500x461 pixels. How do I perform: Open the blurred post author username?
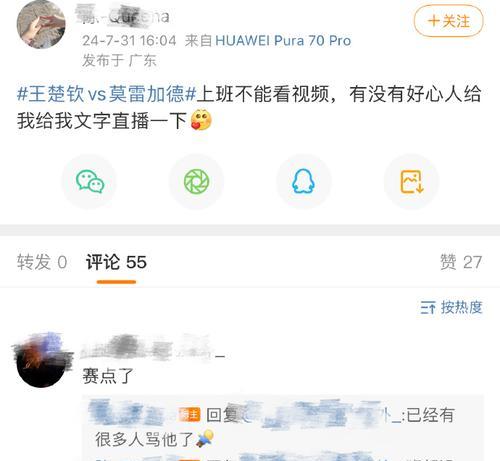point(123,17)
